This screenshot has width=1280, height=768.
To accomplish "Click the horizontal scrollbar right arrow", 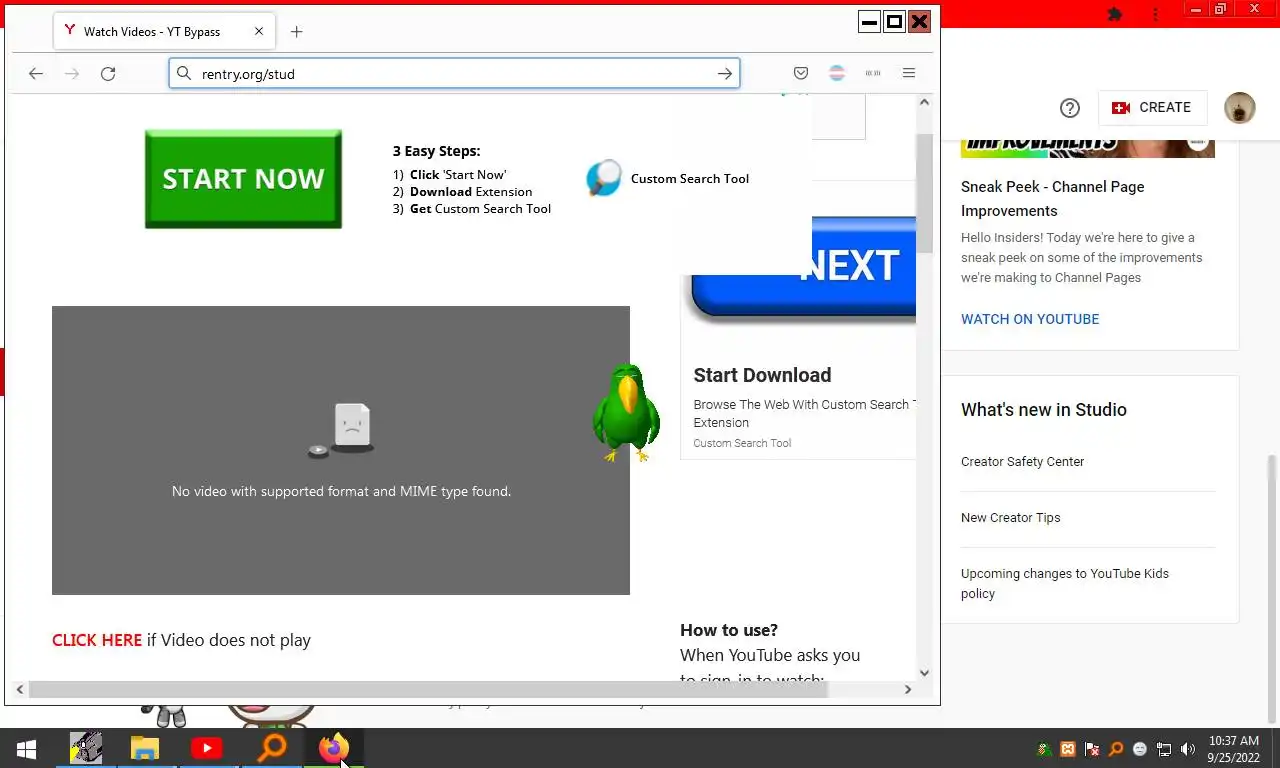I will 908,689.
